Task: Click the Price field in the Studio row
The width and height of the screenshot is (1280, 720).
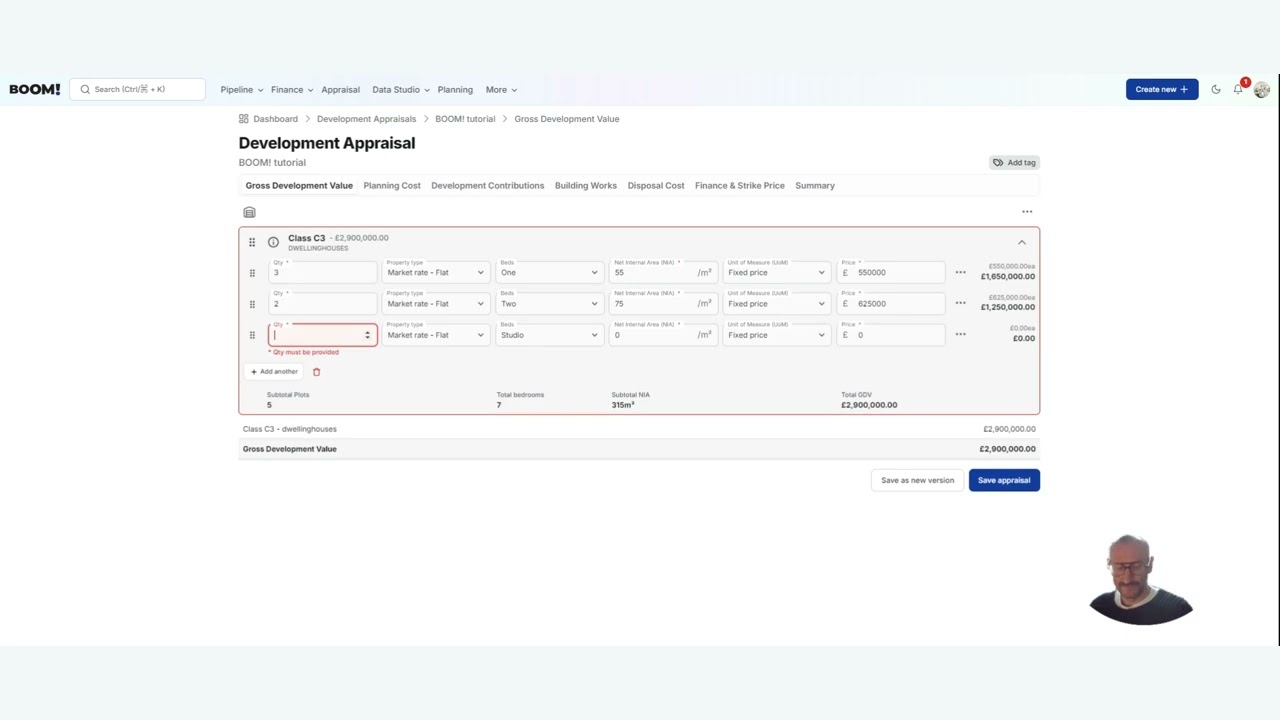Action: [891, 334]
